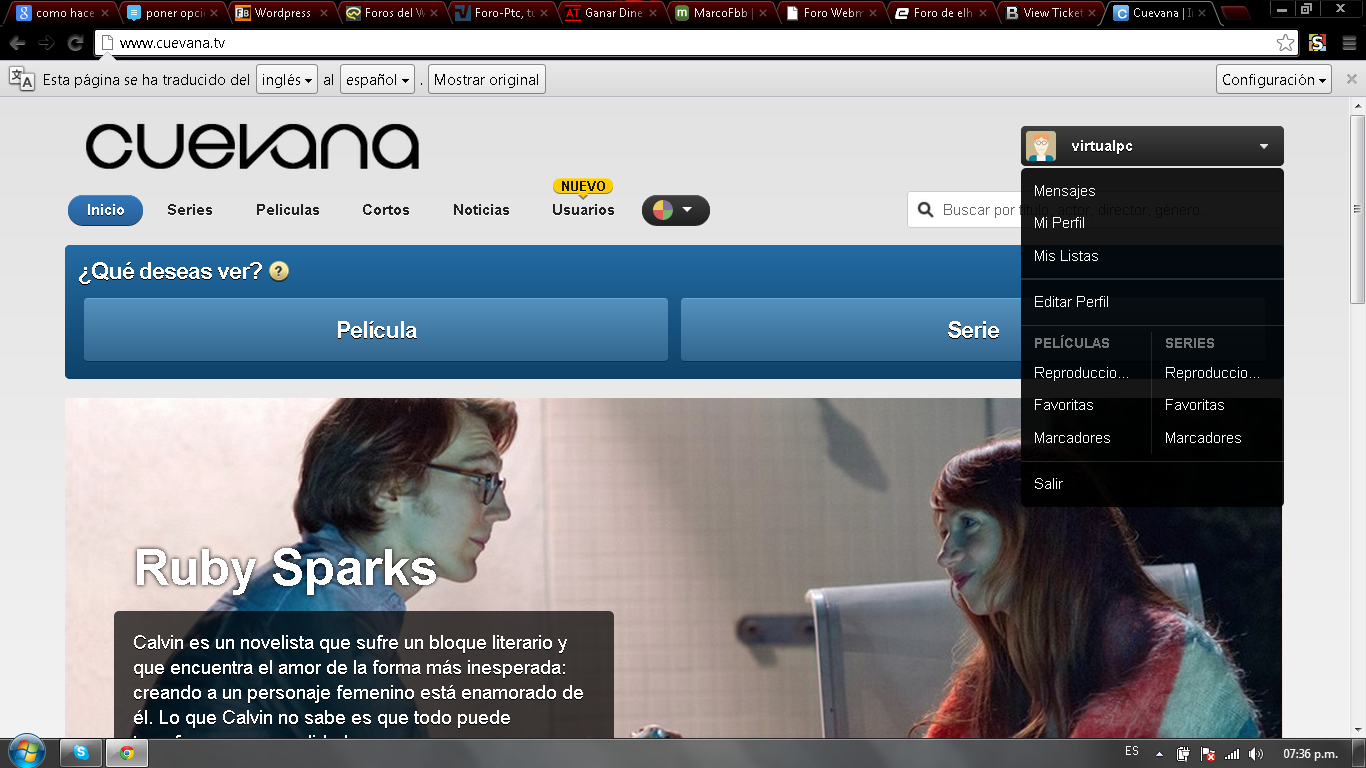Open the Windows Start menu
Viewport: 1366px width, 768px height.
pyautogui.click(x=26, y=752)
